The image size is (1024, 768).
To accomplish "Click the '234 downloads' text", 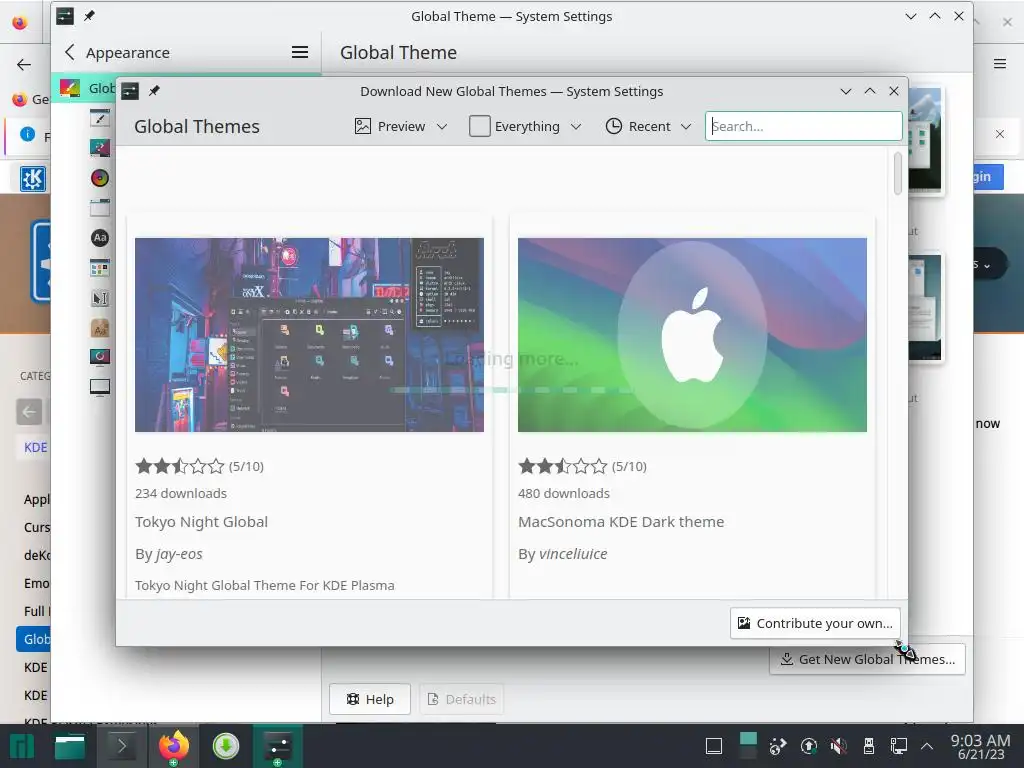I will coord(181,494).
